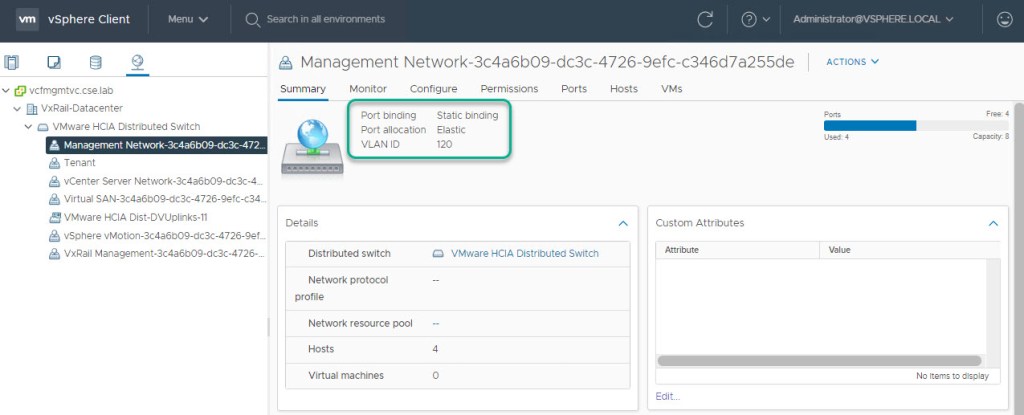Image resolution: width=1024 pixels, height=415 pixels.
Task: Select the Networking inventory view icon
Action: pos(137,62)
